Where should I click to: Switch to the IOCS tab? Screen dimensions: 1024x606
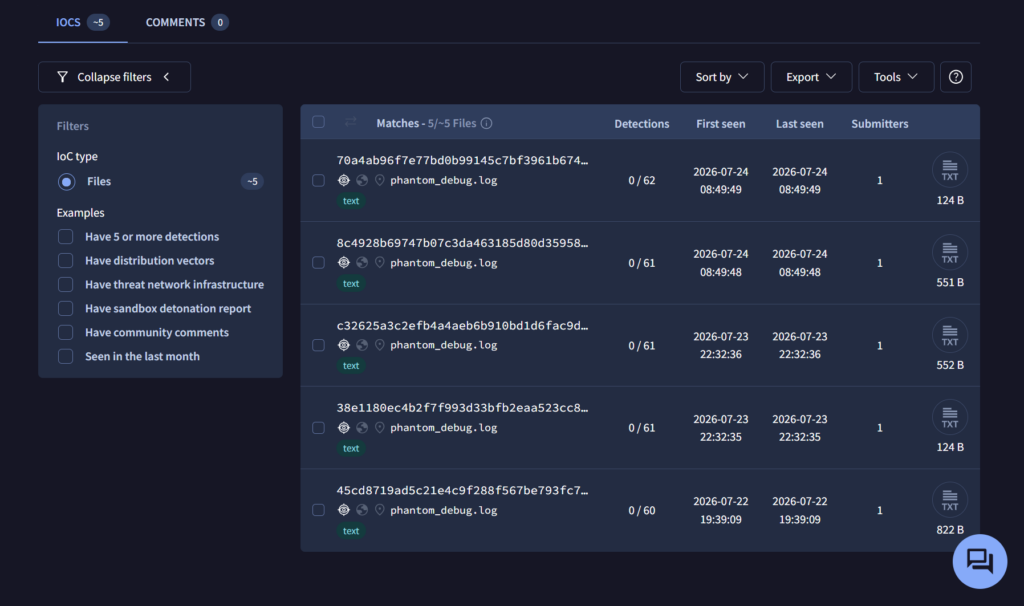[82, 22]
